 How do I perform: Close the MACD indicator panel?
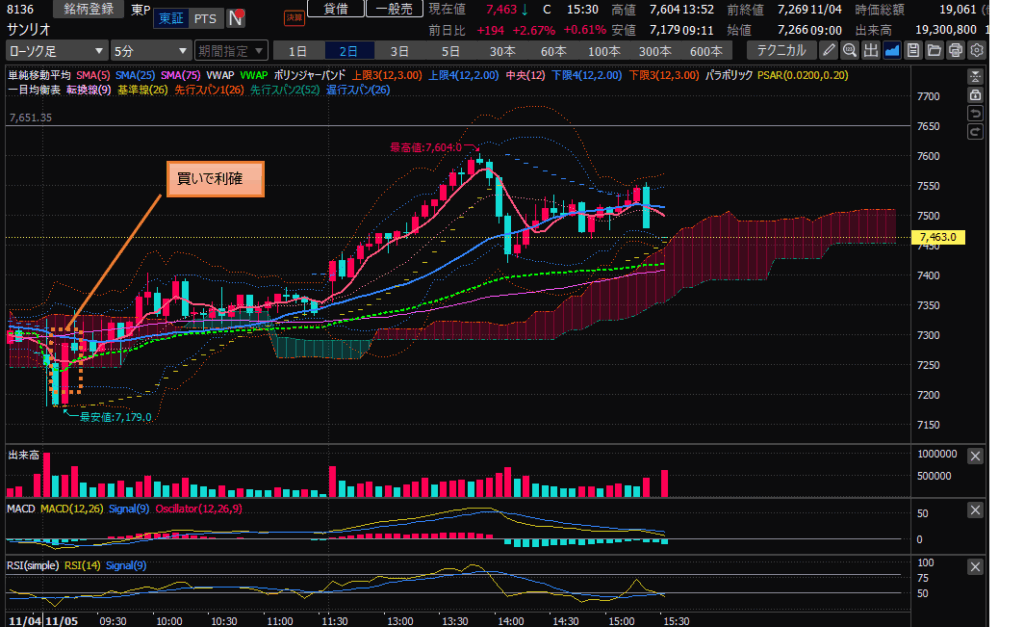pos(975,510)
